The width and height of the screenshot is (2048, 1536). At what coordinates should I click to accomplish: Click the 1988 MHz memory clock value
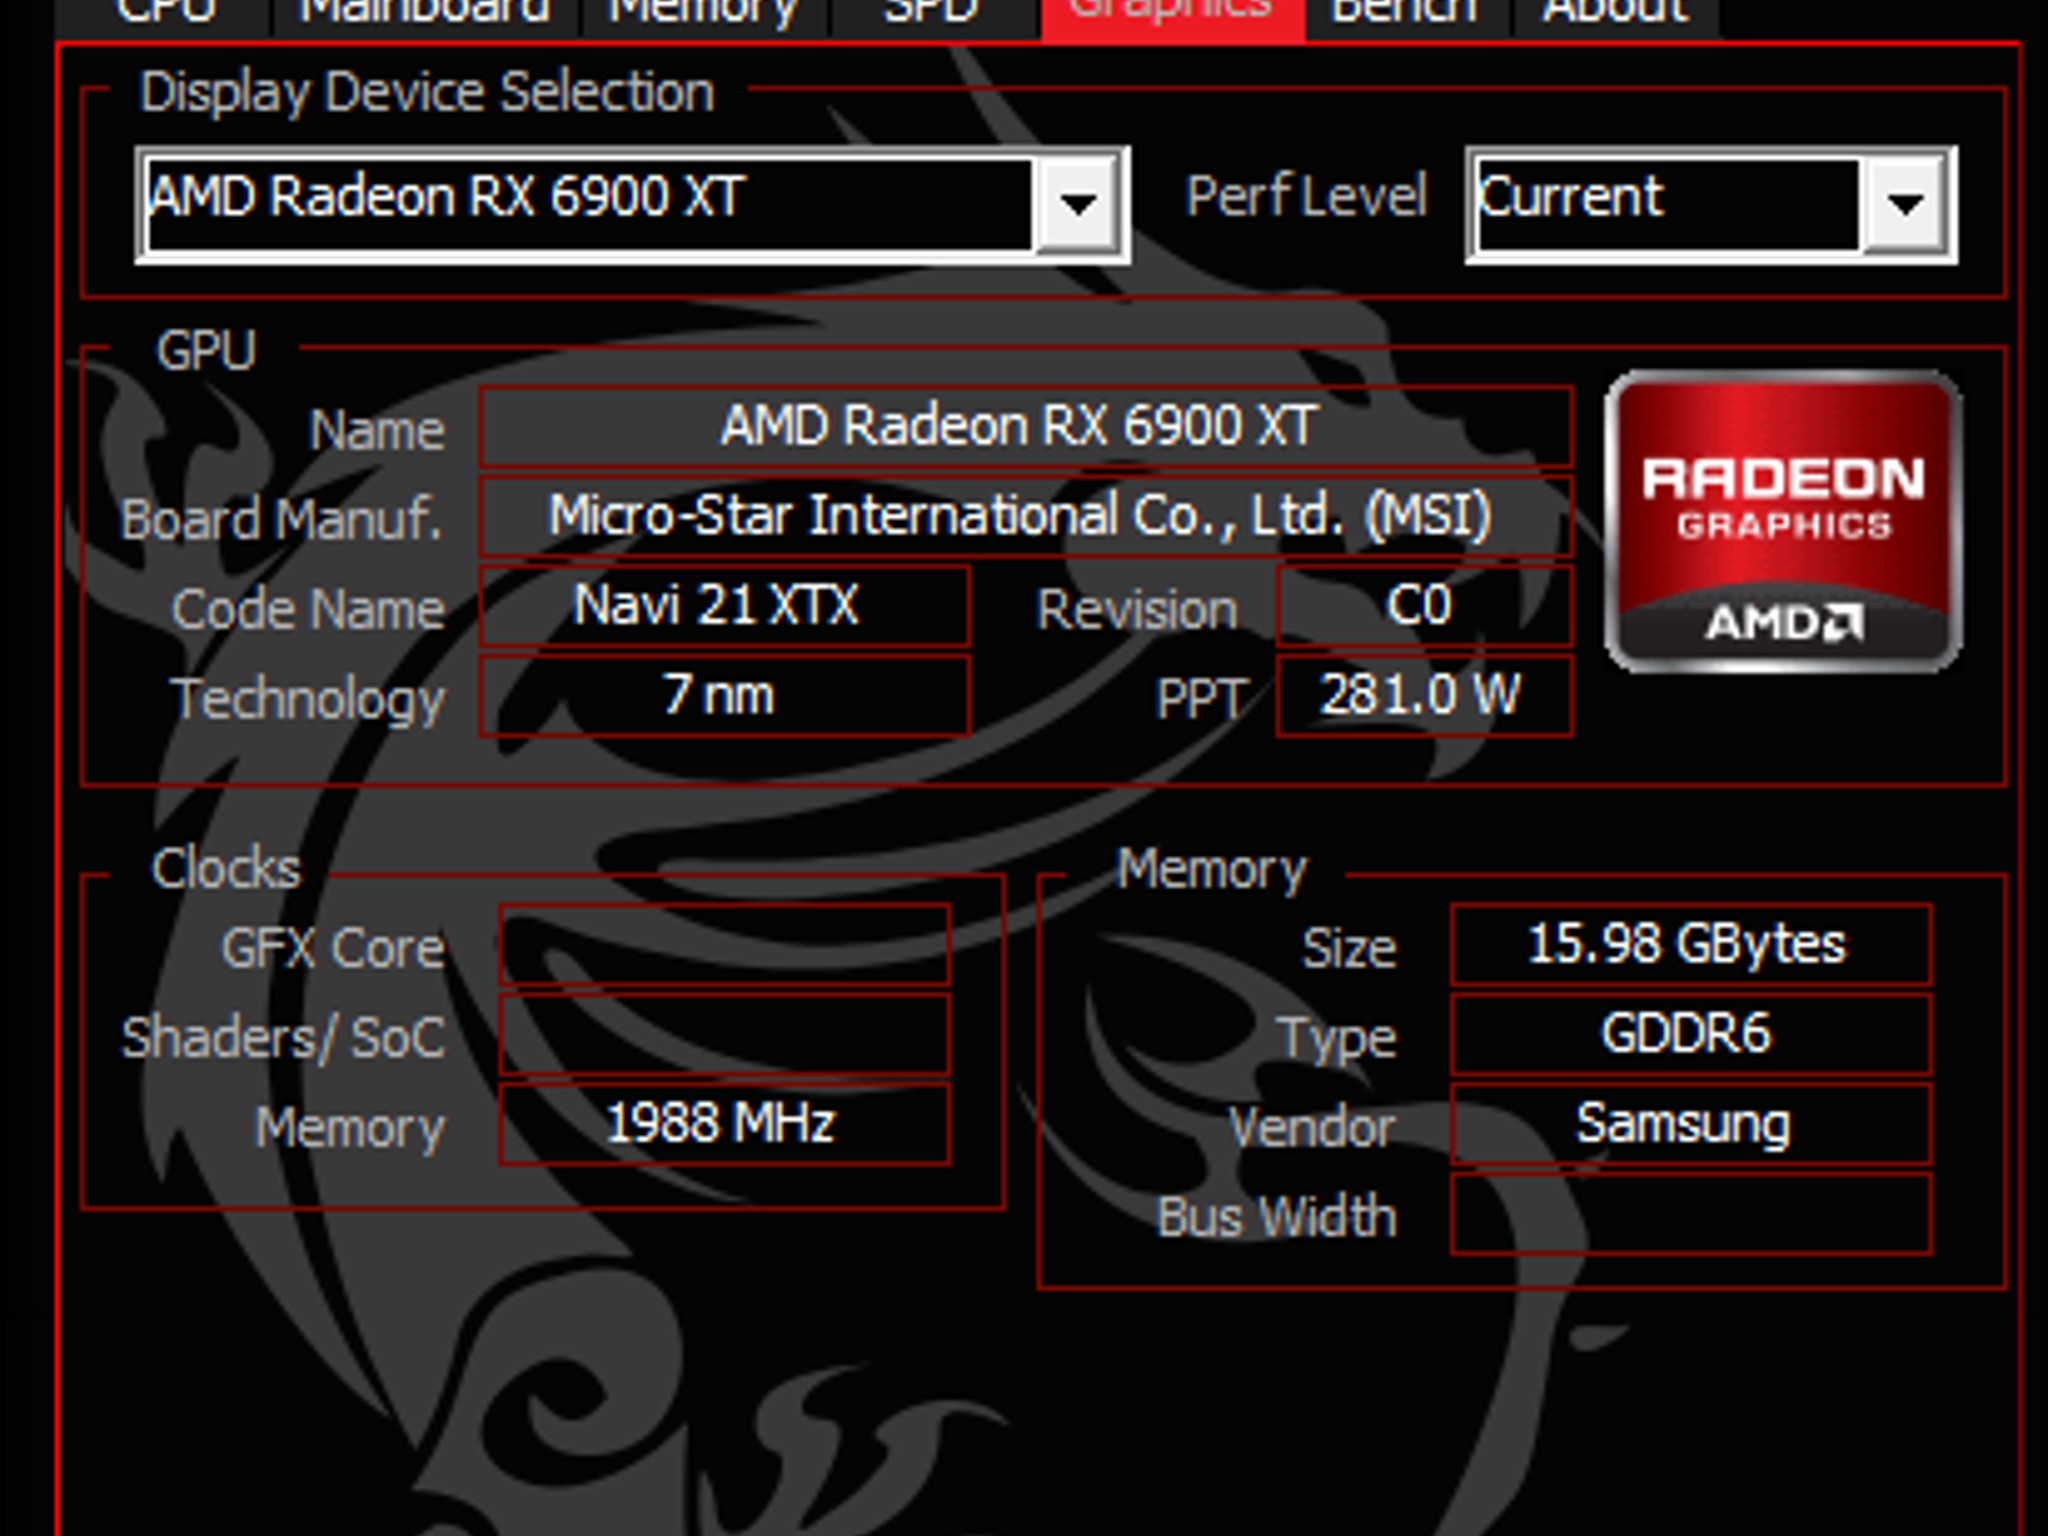pos(724,1125)
